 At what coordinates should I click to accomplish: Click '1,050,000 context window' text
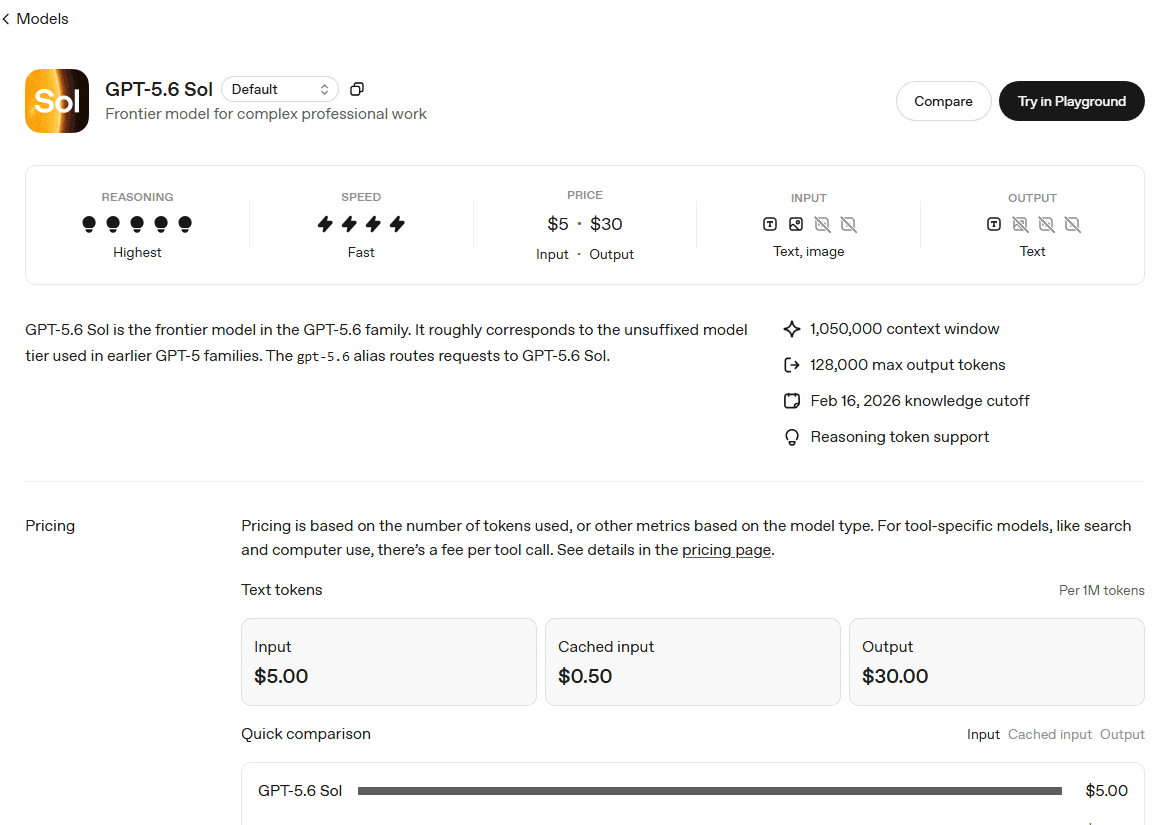pos(905,329)
